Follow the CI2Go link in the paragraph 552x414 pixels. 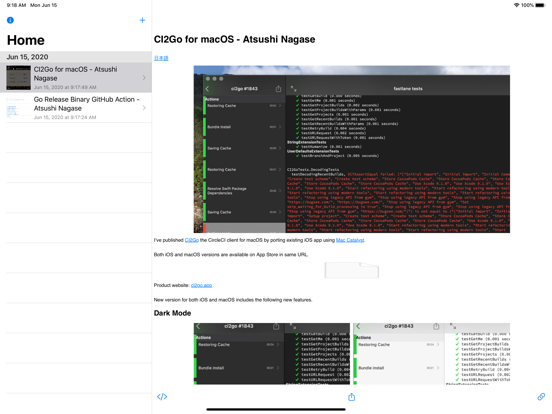[192, 240]
